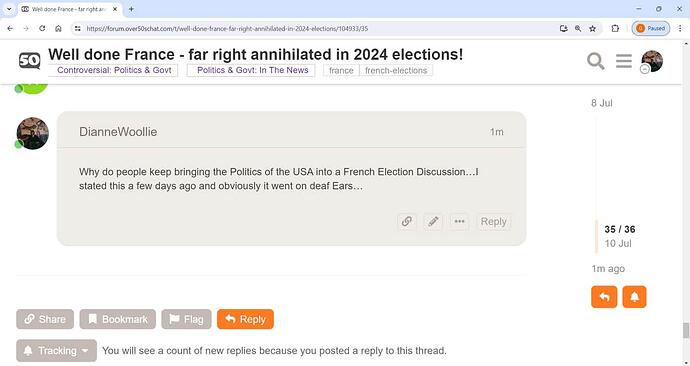Image resolution: width=690 pixels, height=366 pixels.
Task: Bookmark this page with browser star
Action: point(592,29)
